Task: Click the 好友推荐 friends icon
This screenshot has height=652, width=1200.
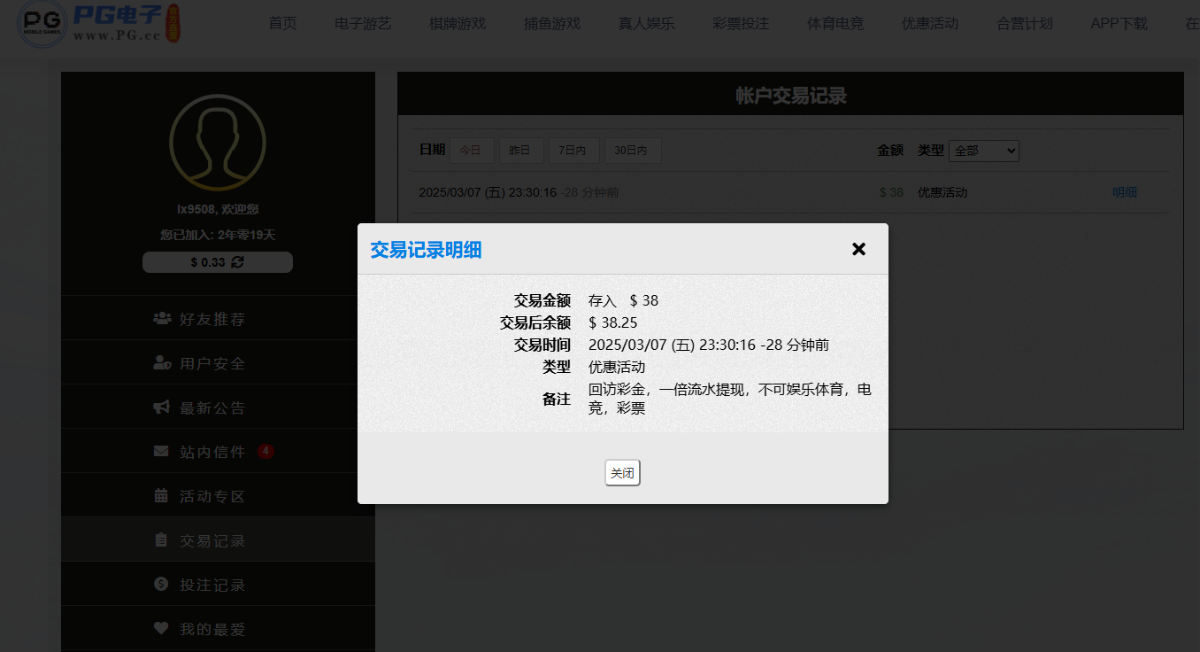Action: (x=162, y=319)
